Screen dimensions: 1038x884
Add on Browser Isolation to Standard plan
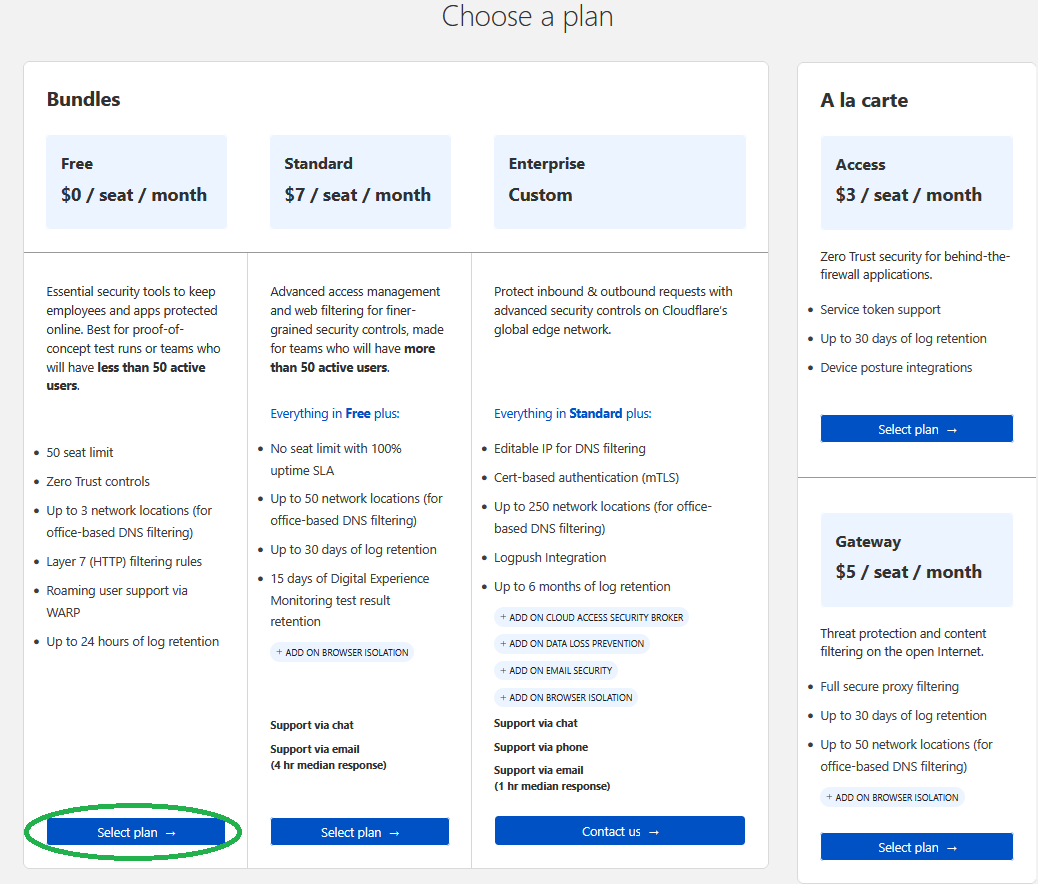point(341,652)
